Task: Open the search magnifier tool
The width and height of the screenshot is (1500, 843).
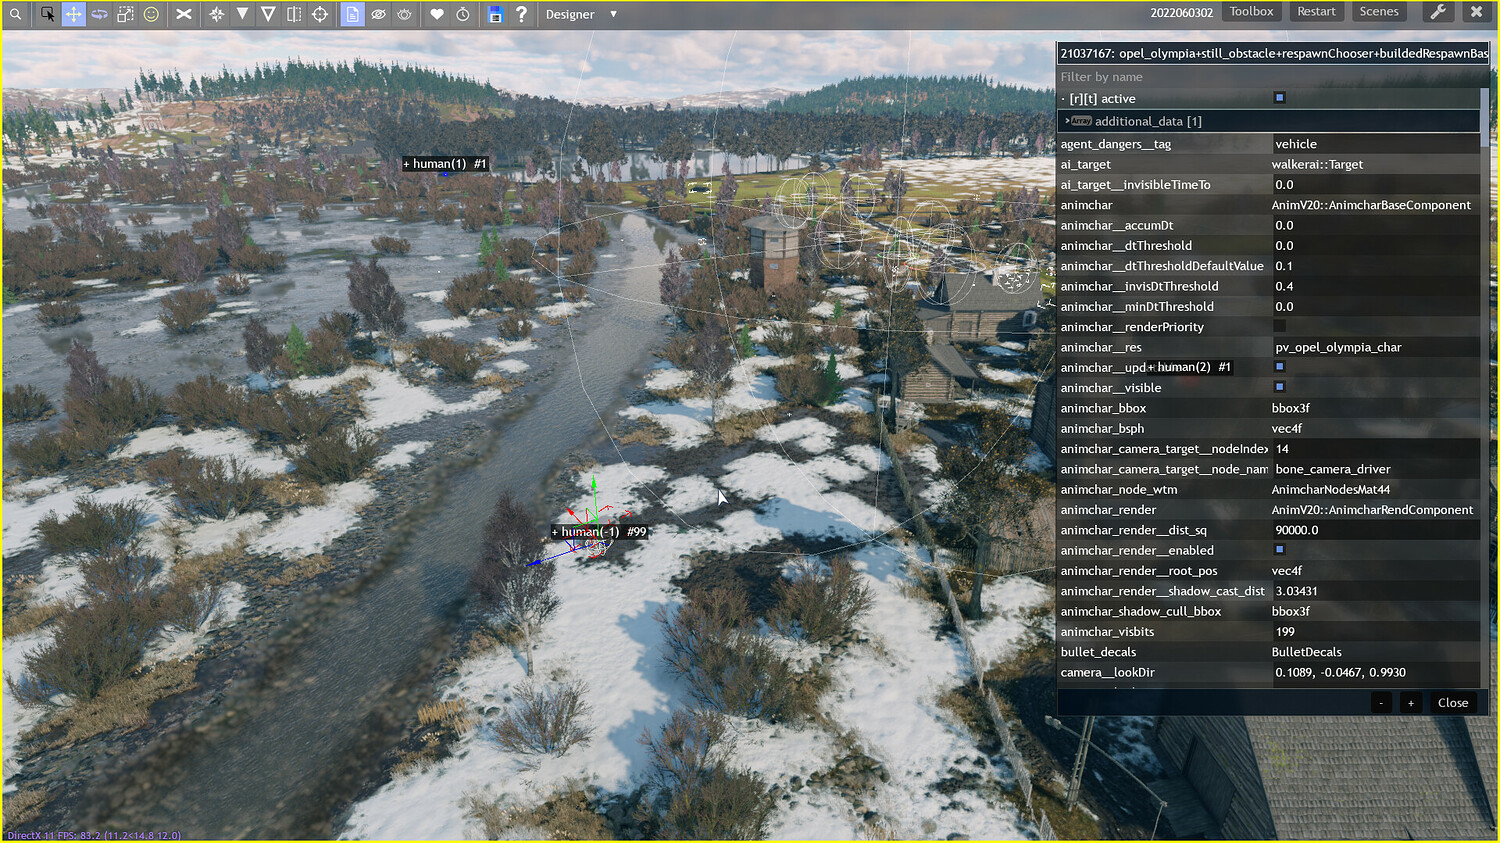Action: [16, 14]
